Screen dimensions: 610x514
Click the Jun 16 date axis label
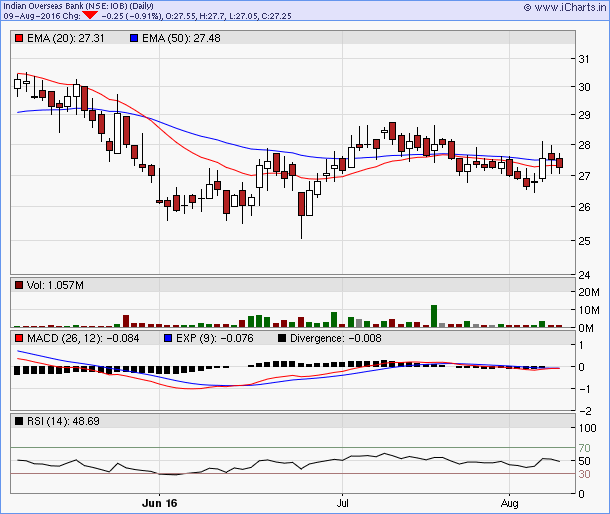160,503
